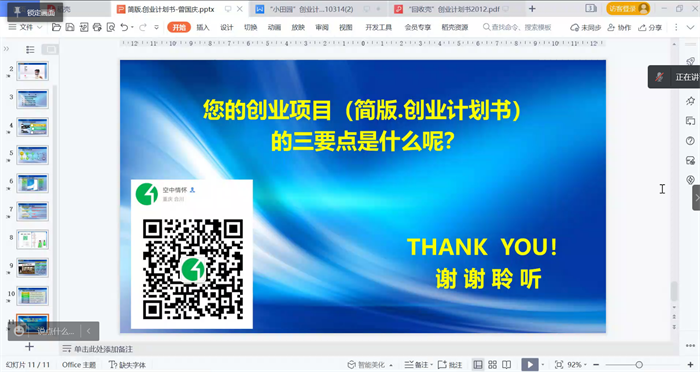Toggle the outline view in the slide panel
Screen dimensions: 700x372
point(30,50)
